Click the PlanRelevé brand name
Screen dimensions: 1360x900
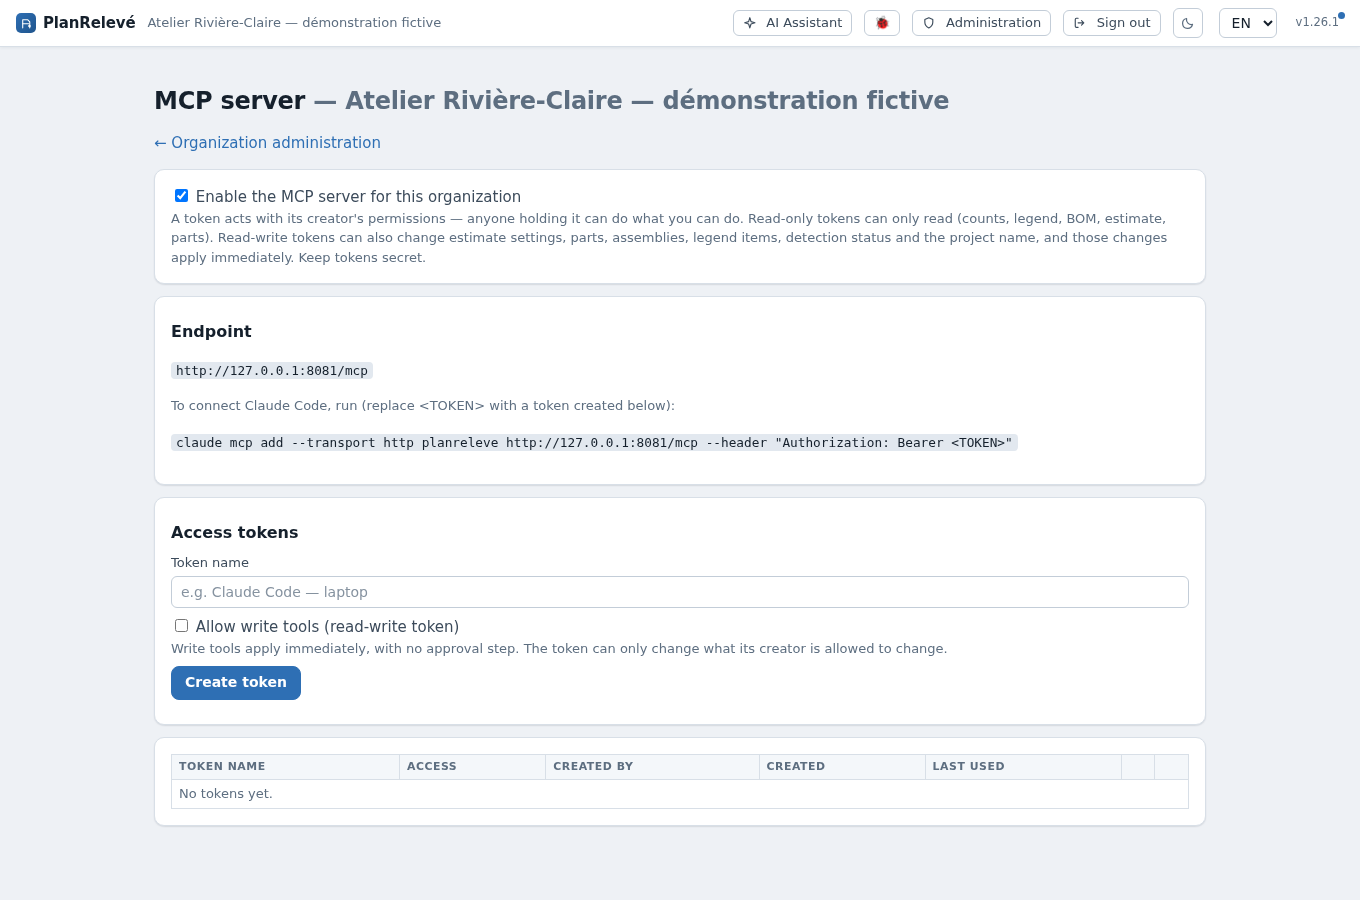[89, 23]
